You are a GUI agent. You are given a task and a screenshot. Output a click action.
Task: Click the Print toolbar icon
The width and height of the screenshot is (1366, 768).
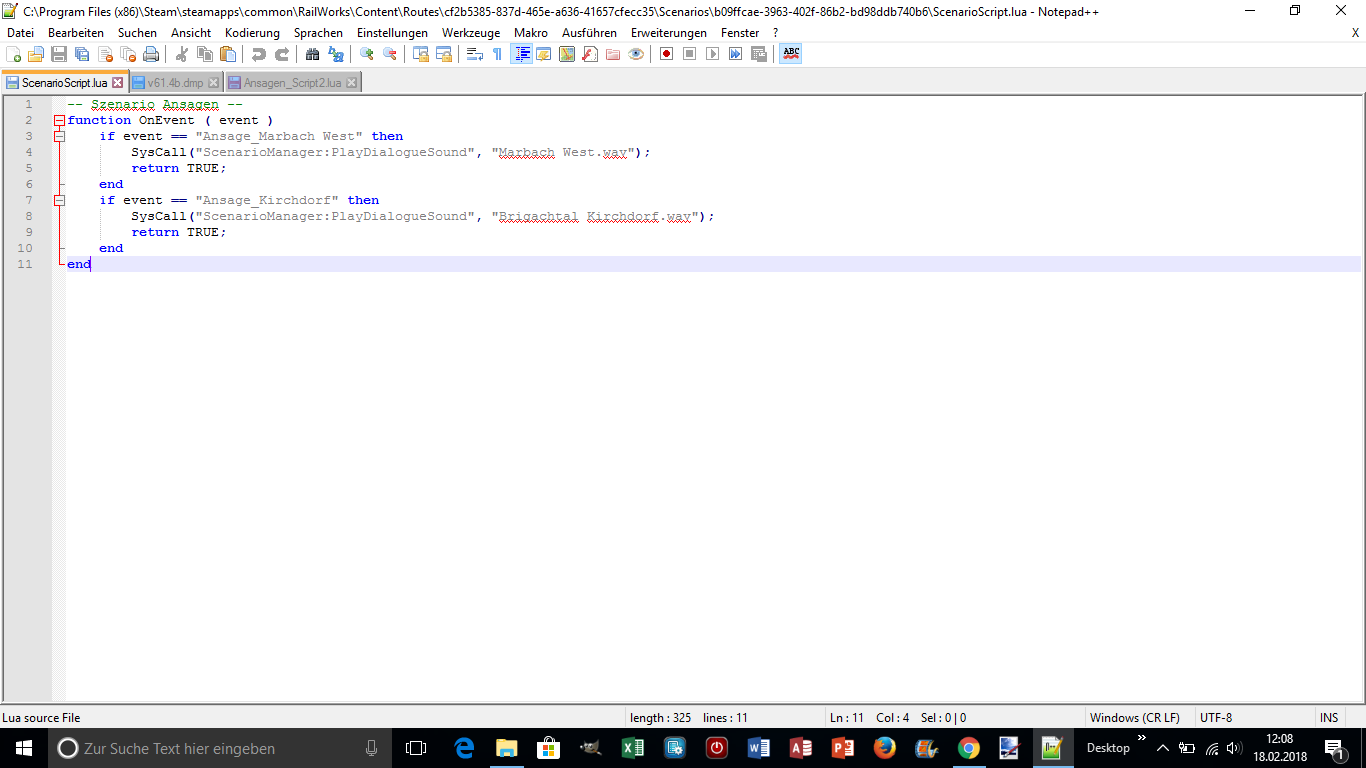click(150, 54)
